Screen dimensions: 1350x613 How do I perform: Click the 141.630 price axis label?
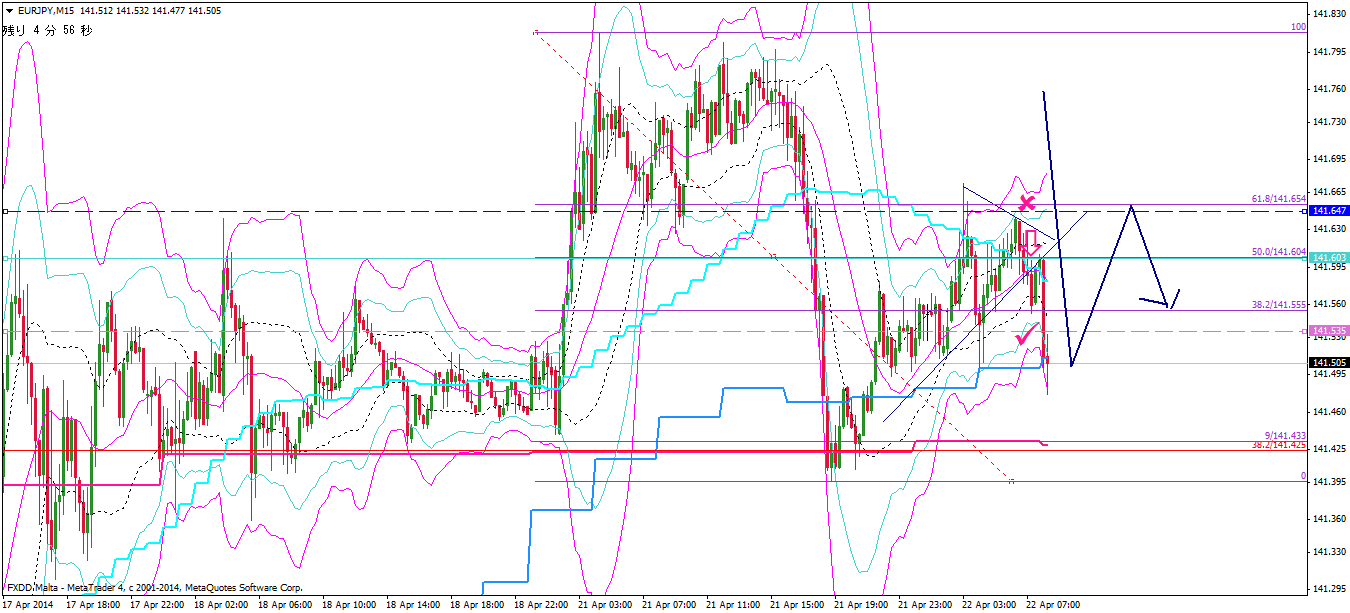(1330, 228)
